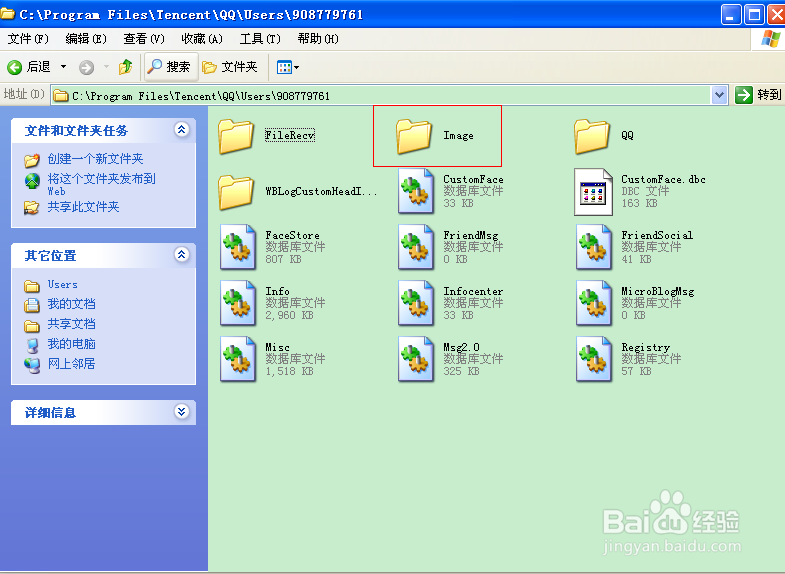Collapse the 其它位置 panel
Screen dimensions: 785x574
click(181, 255)
